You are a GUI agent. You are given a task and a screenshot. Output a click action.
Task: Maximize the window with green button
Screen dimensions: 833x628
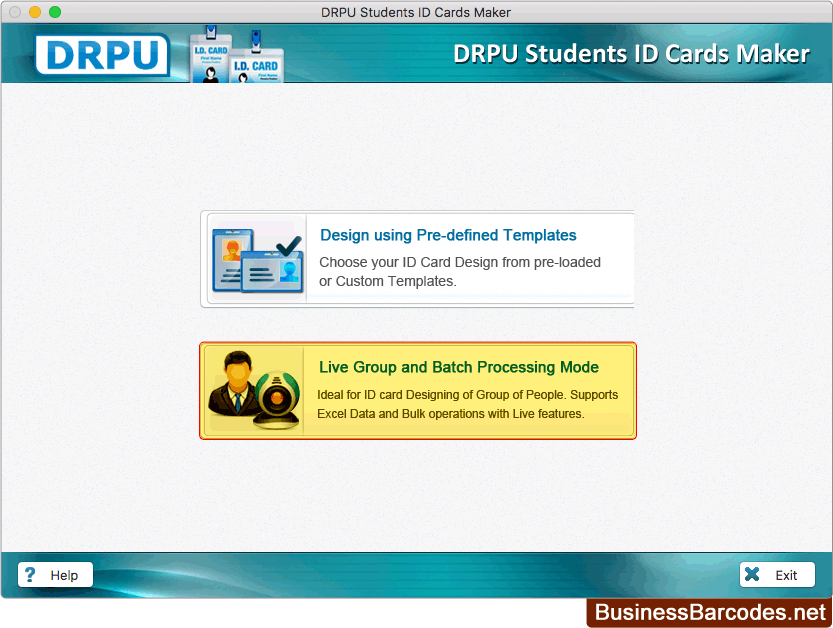(55, 12)
